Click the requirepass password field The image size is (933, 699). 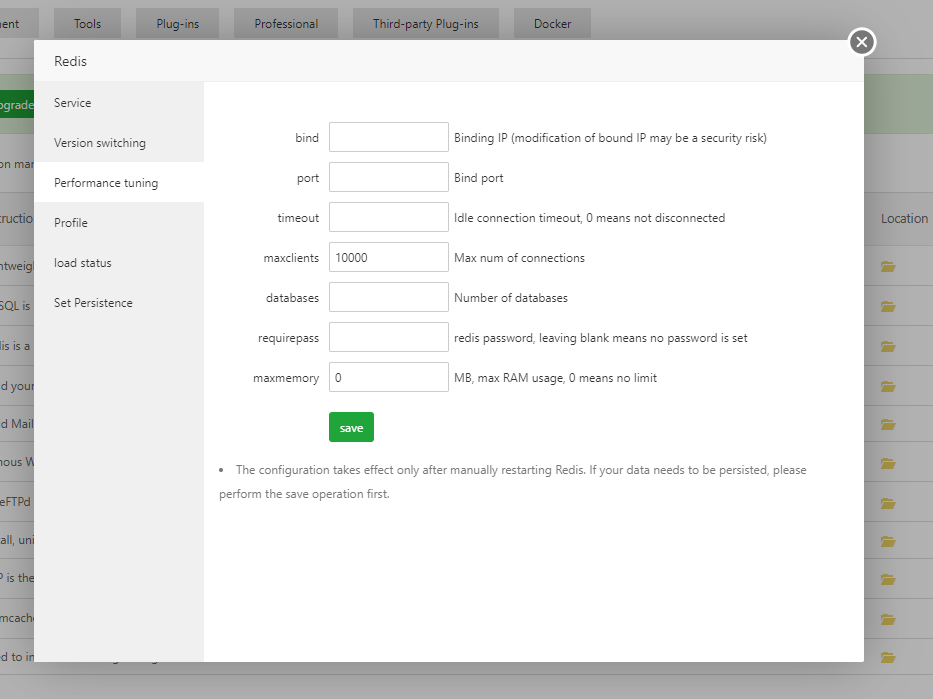click(x=388, y=337)
